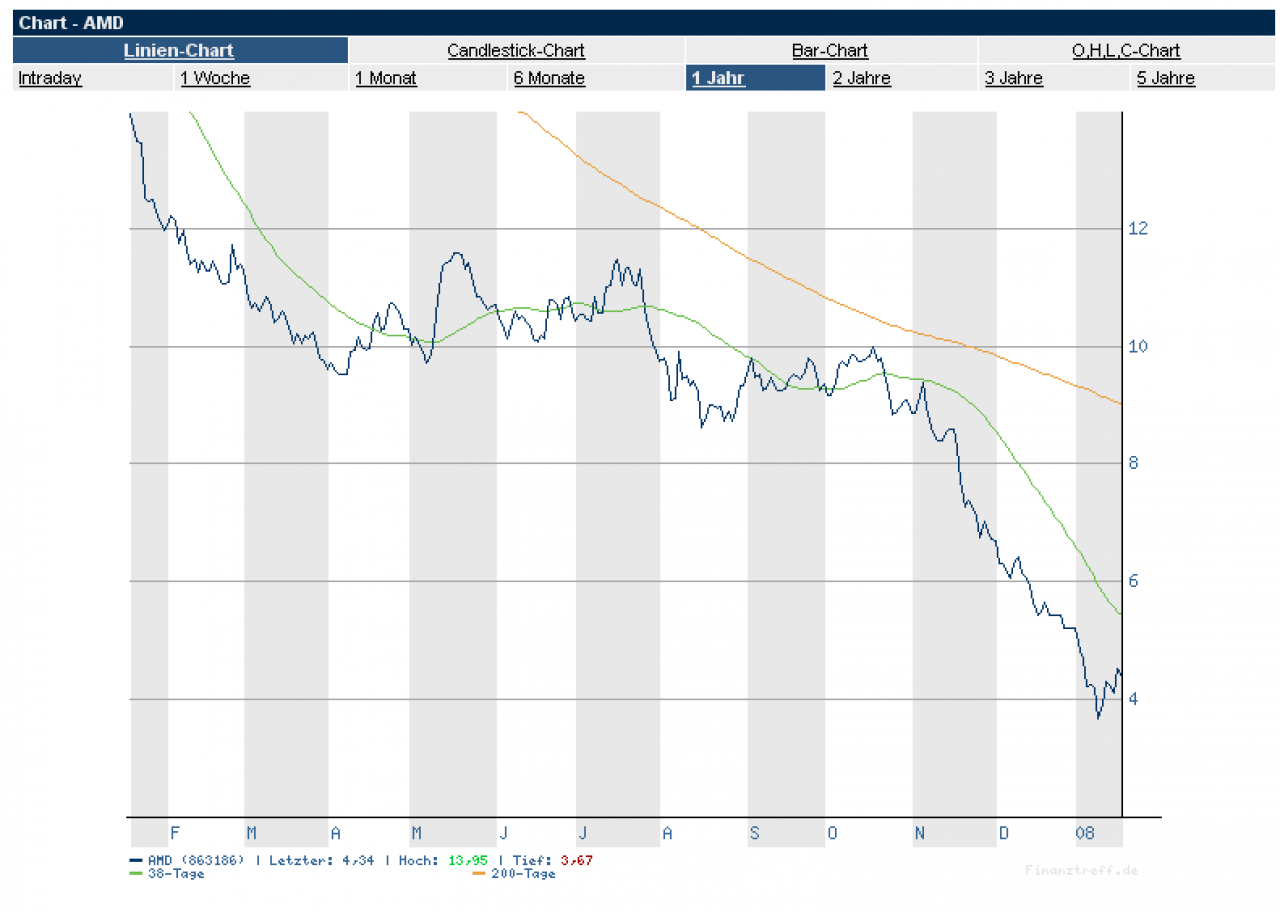Click the orange 200-Tage legend marker
This screenshot has height=912, width=1280.
click(x=478, y=874)
